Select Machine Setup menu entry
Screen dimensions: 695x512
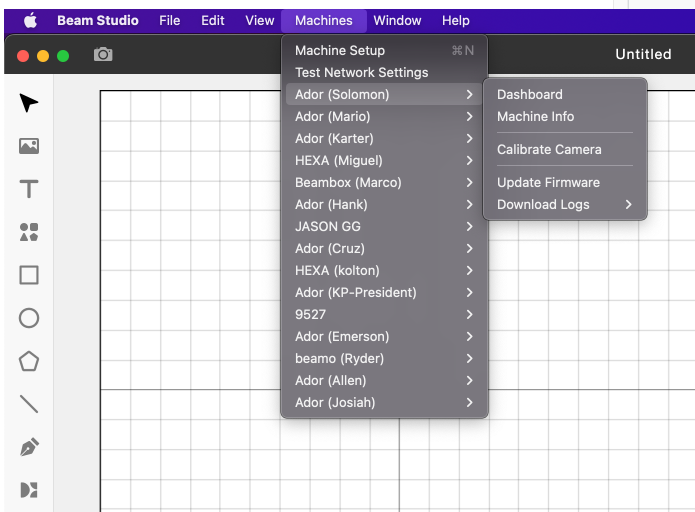340,50
